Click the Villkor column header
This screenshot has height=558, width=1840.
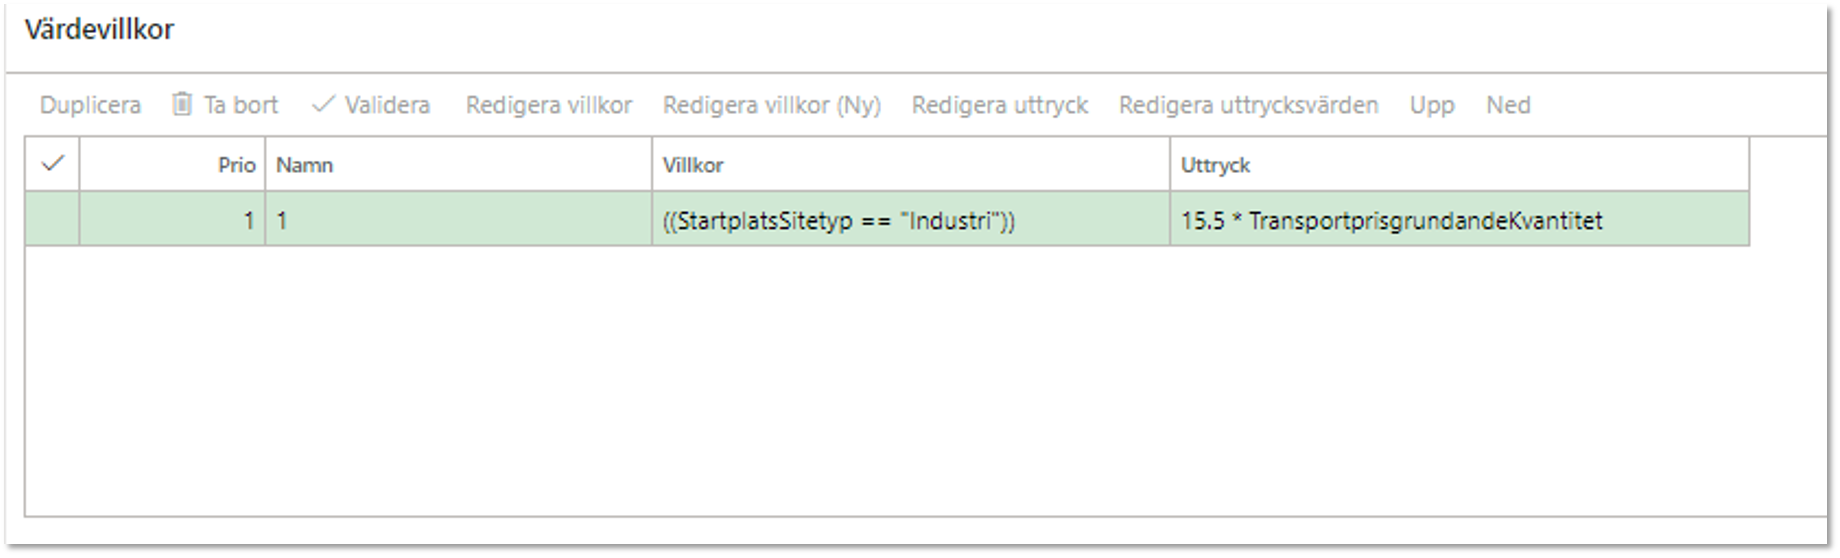click(x=911, y=164)
